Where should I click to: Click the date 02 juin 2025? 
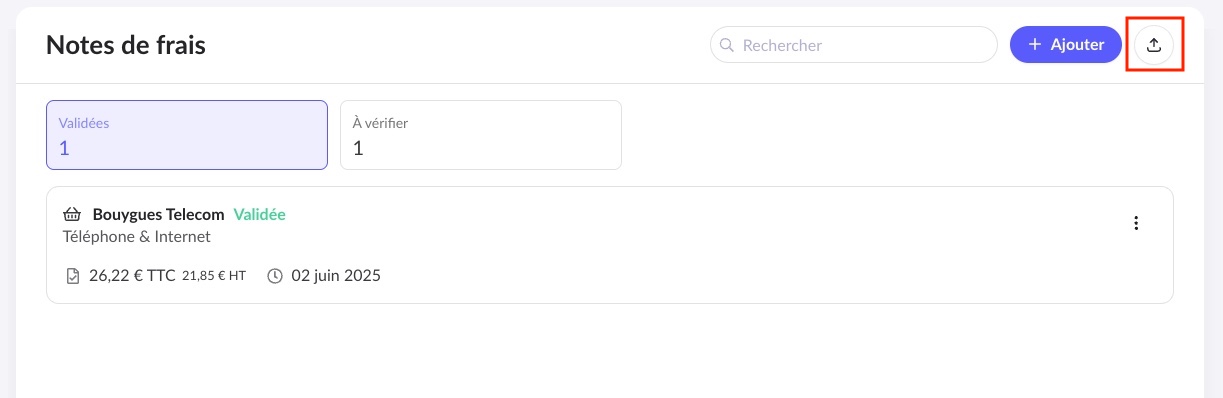pos(336,275)
